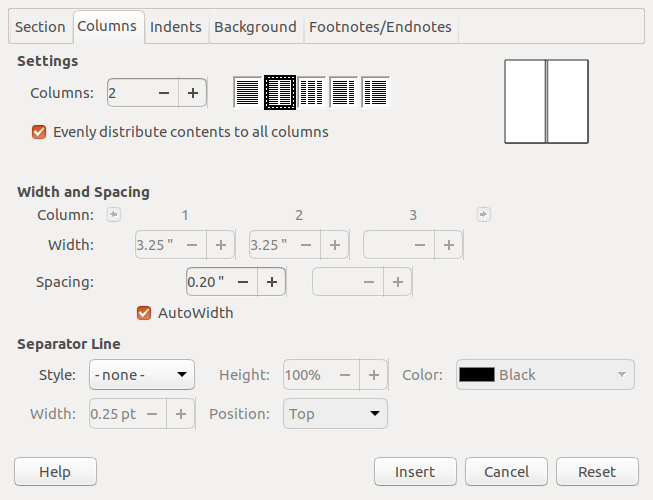653x500 pixels.
Task: Decrease the number of columns
Action: pyautogui.click(x=164, y=93)
